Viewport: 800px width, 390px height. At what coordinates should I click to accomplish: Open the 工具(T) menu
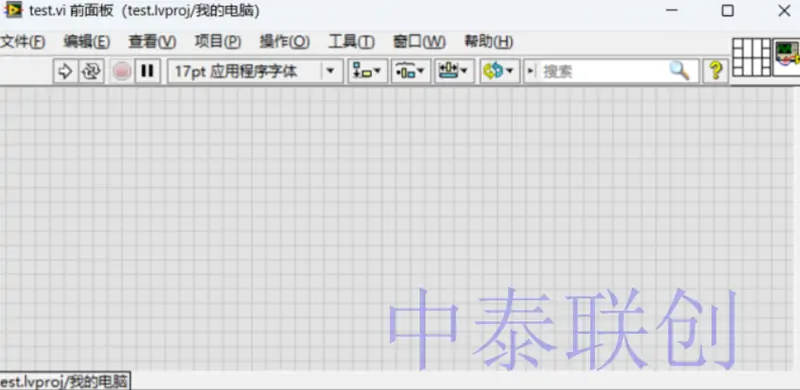[x=352, y=42]
